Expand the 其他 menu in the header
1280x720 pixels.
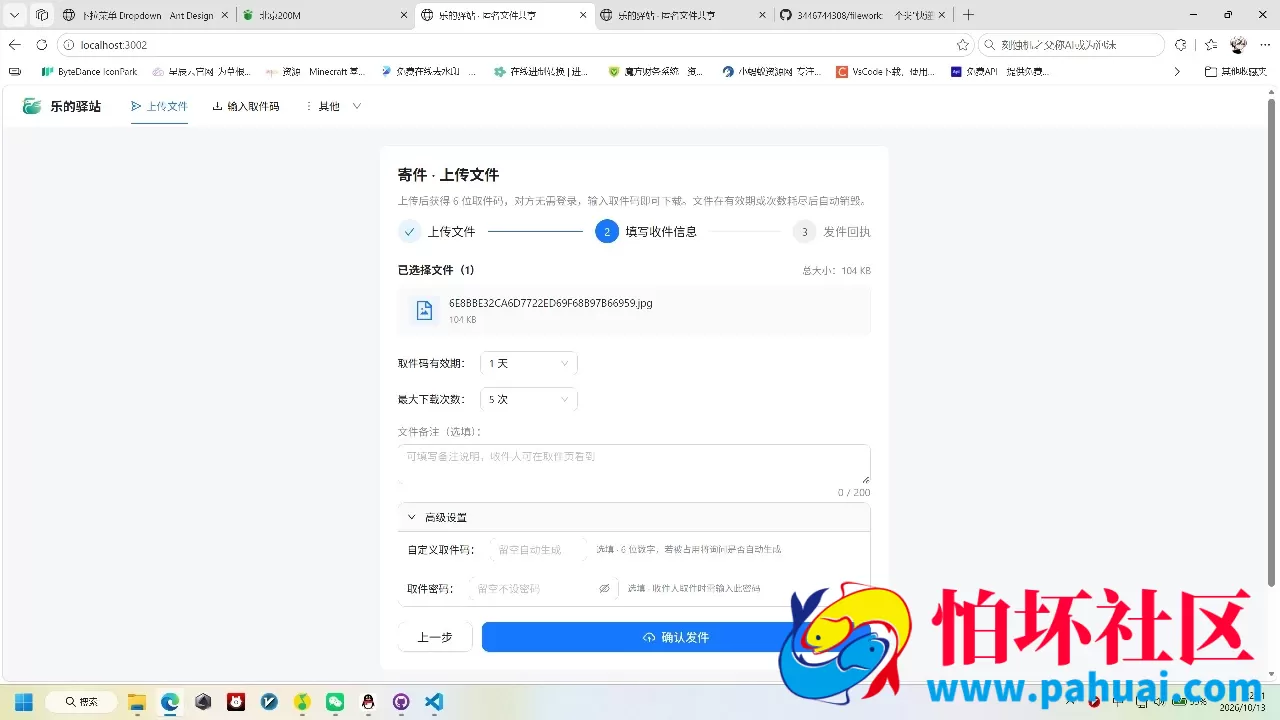click(x=333, y=106)
